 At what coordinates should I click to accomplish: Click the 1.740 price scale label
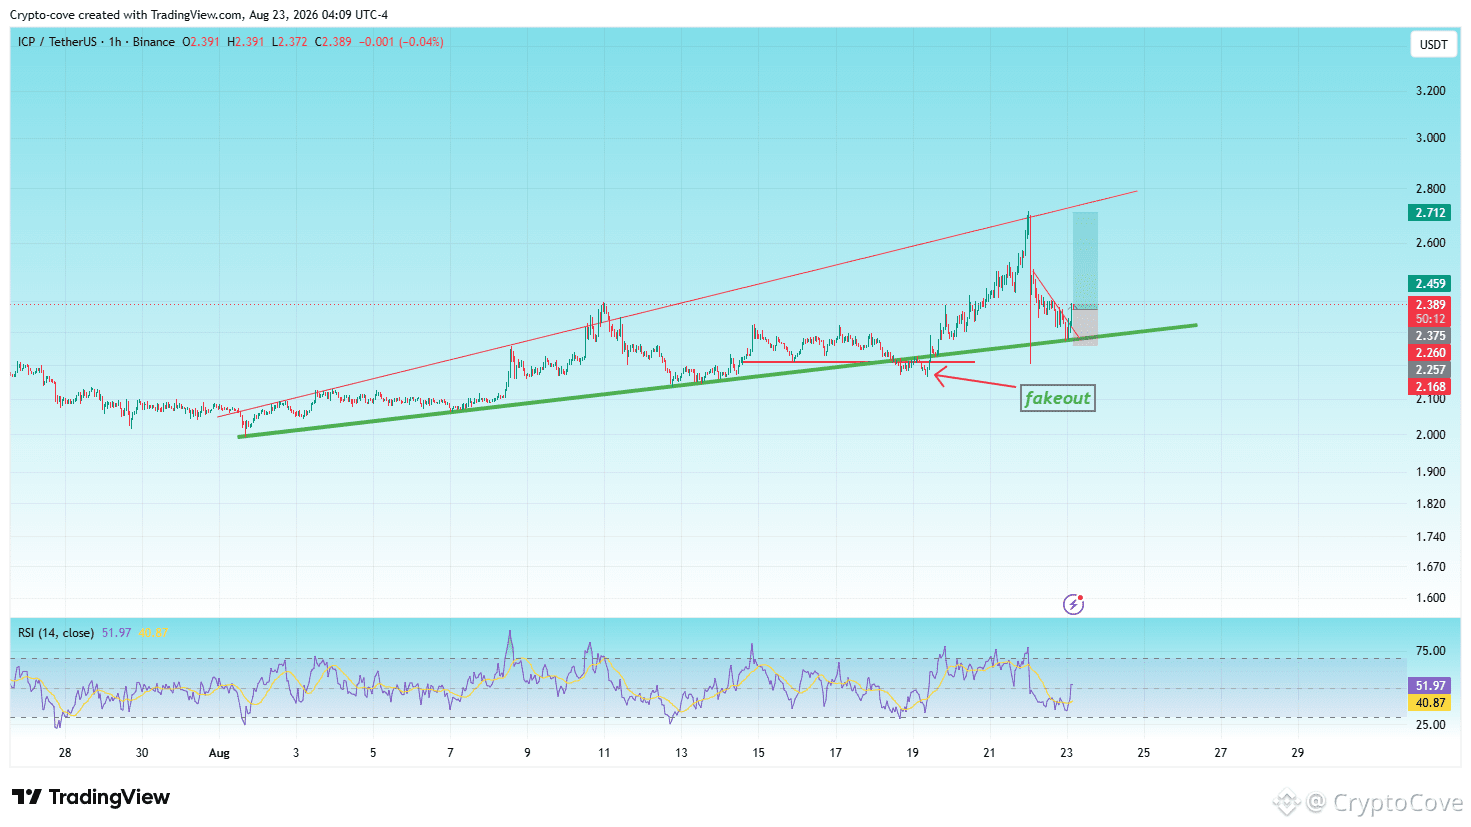coord(1431,537)
